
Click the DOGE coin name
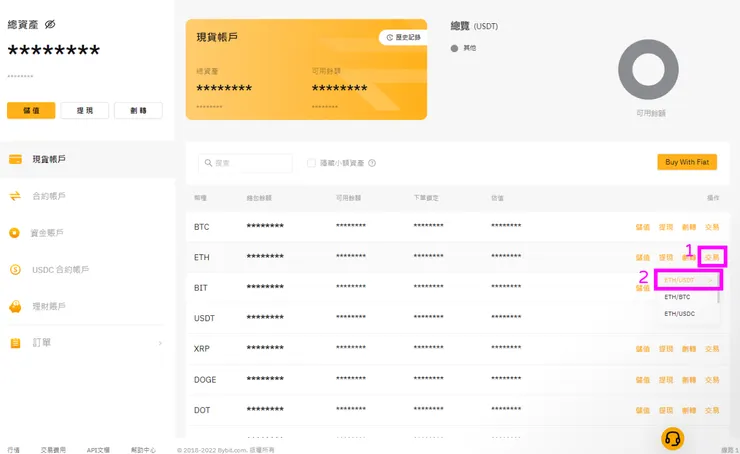click(x=205, y=380)
